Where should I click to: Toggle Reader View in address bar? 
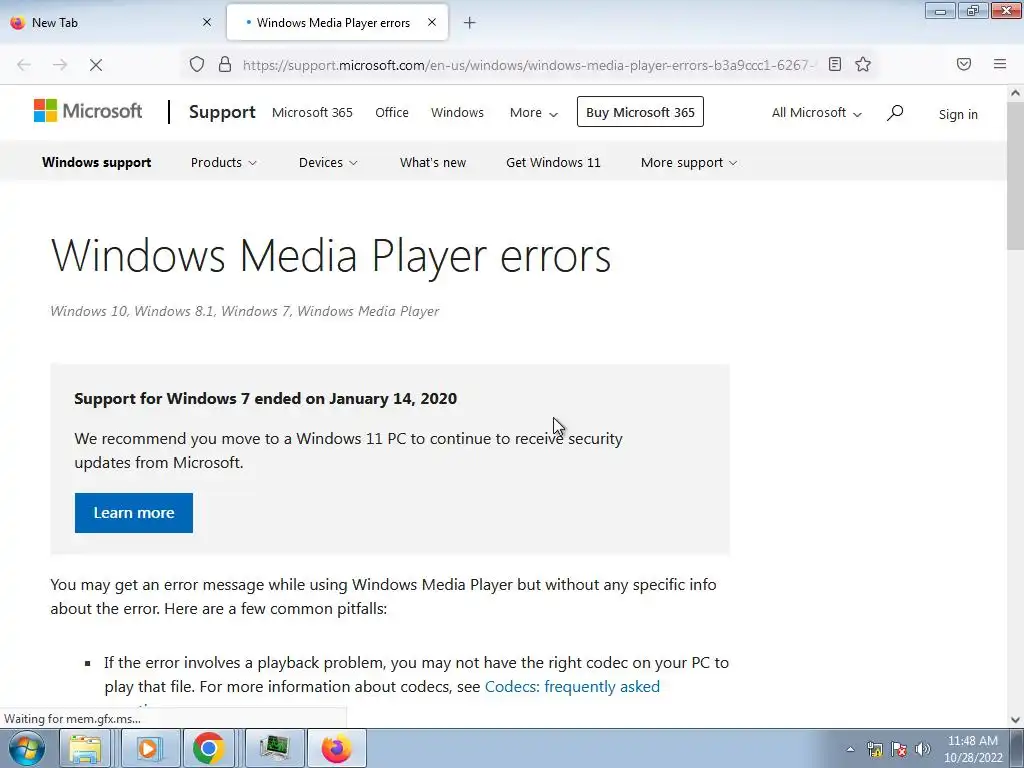(x=835, y=64)
